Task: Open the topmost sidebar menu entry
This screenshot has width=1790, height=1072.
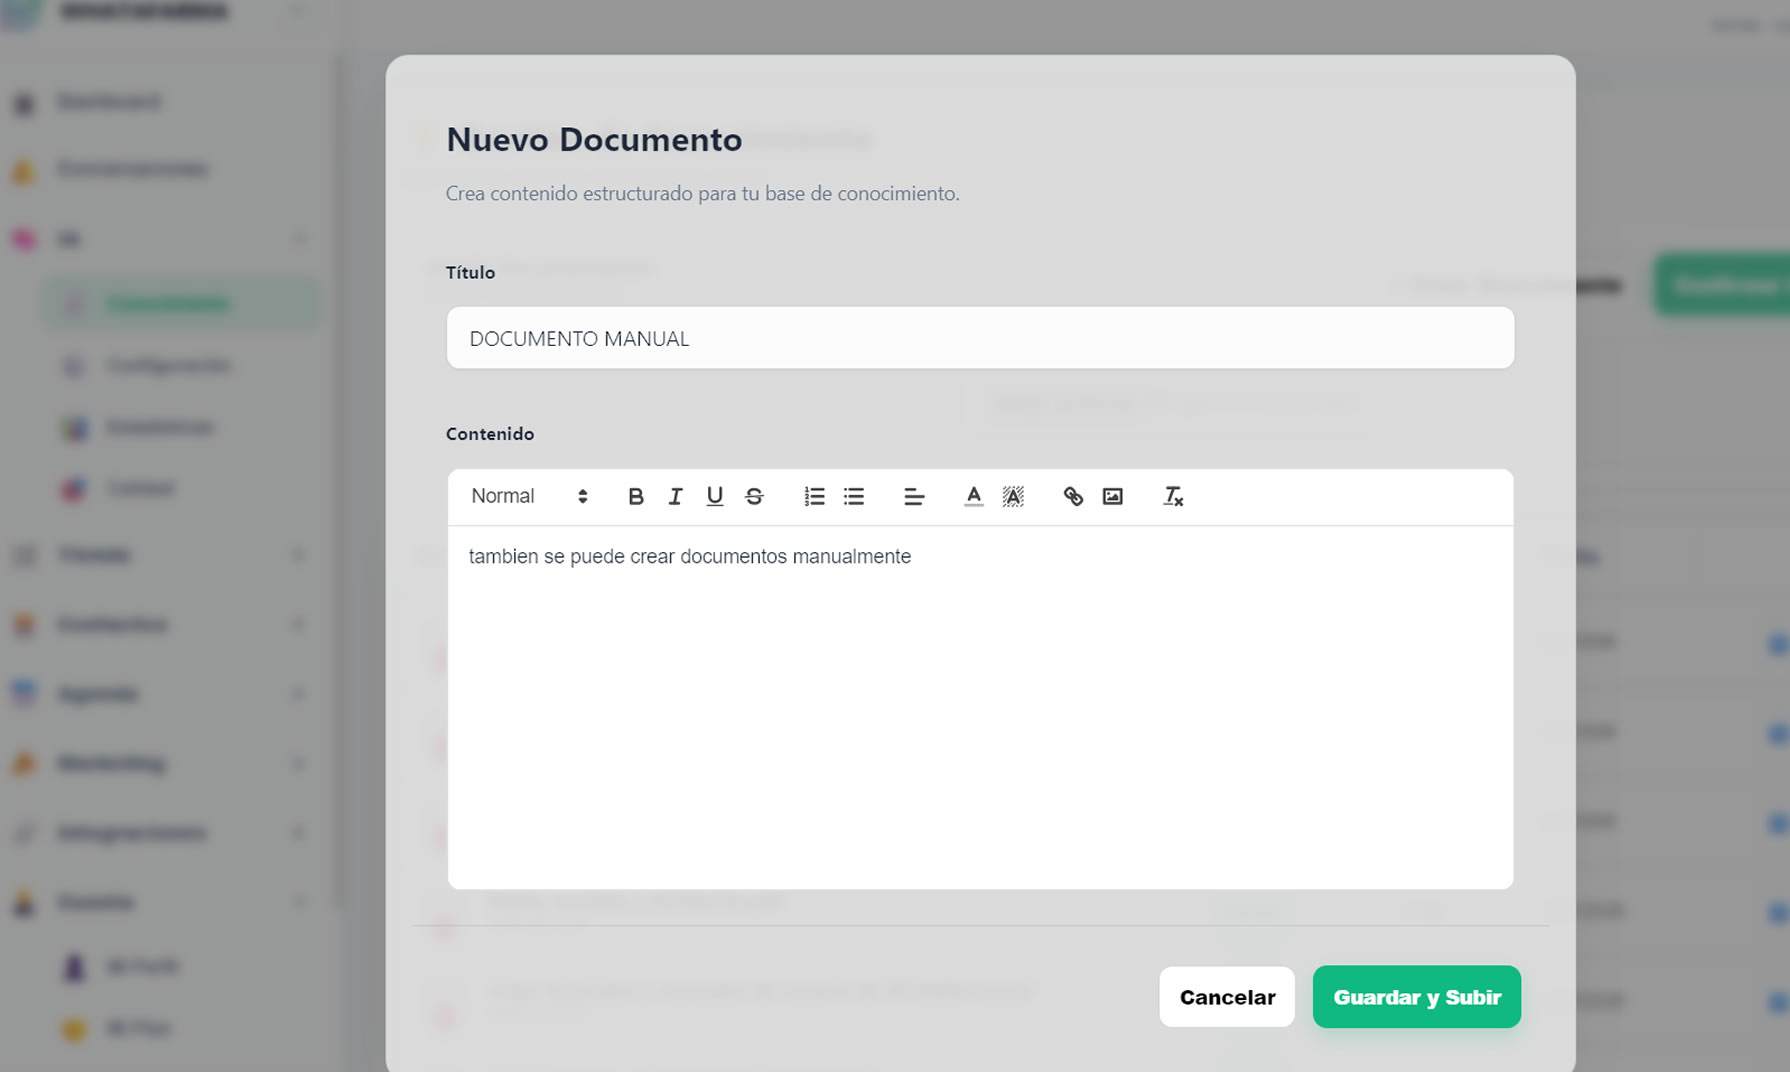Action: (x=107, y=101)
